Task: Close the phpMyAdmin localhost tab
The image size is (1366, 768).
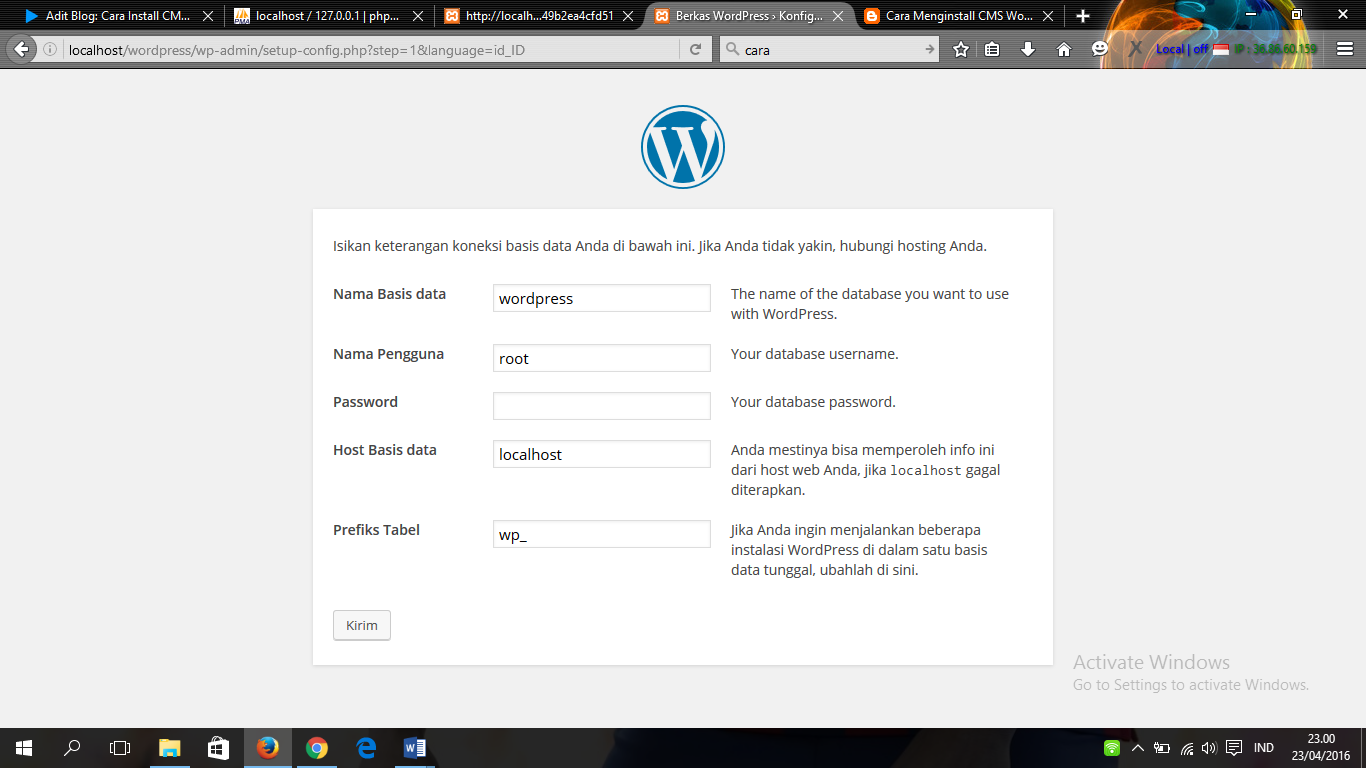Action: pyautogui.click(x=418, y=16)
